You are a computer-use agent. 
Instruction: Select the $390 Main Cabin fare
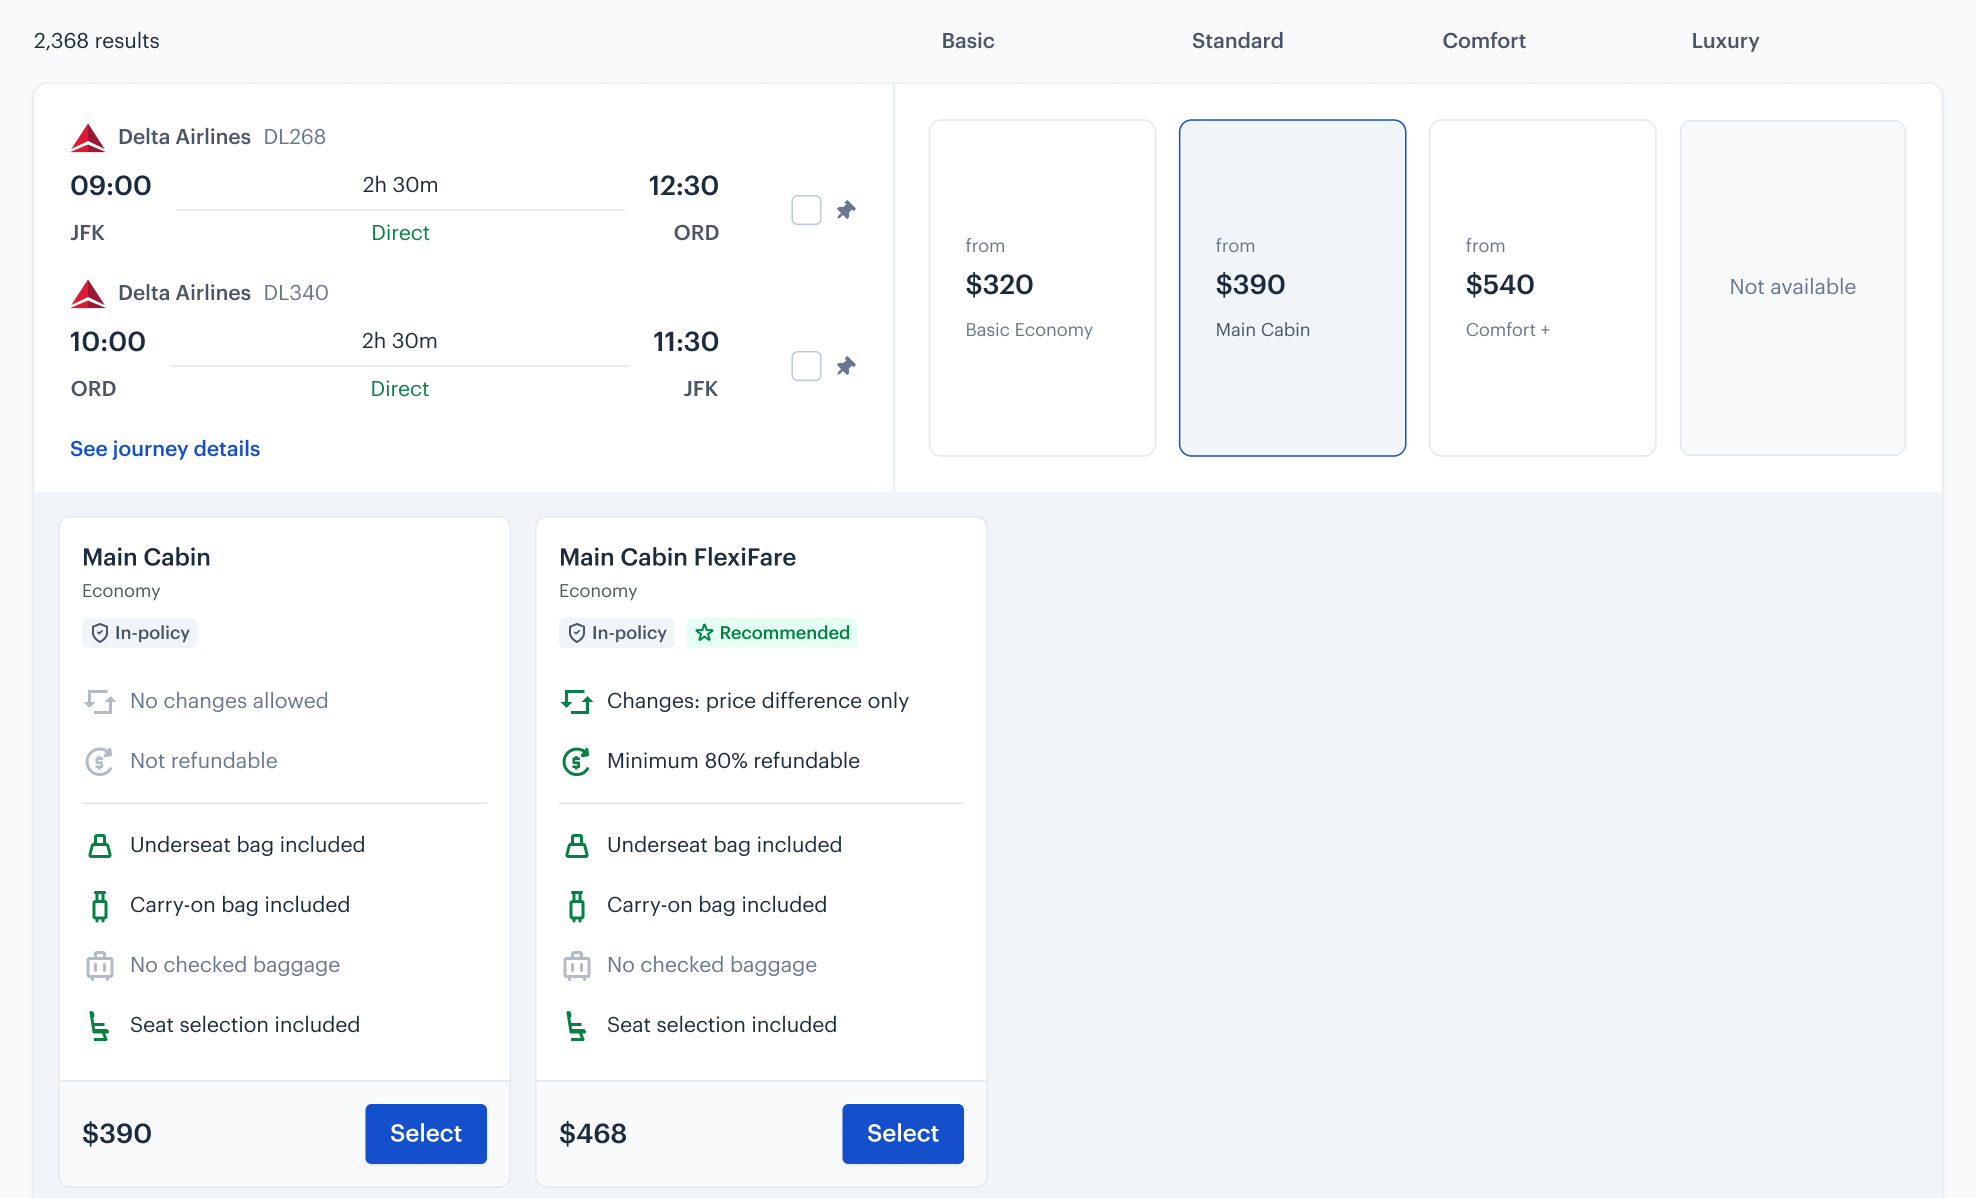click(426, 1134)
